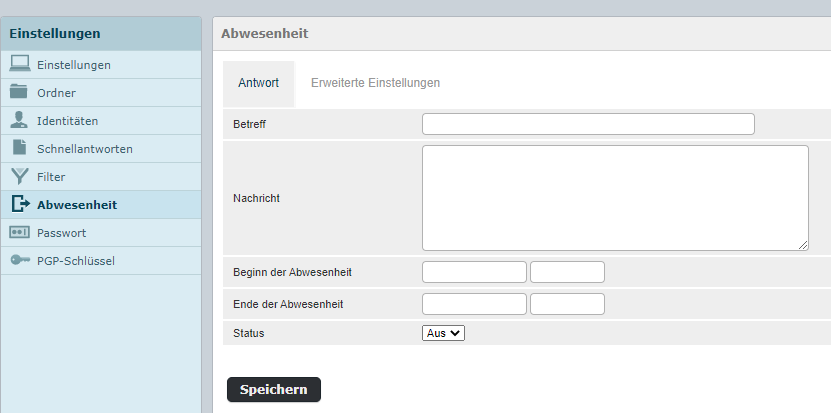Click the Abwesenheit exit-arrow icon
The image size is (831, 413).
click(x=20, y=204)
